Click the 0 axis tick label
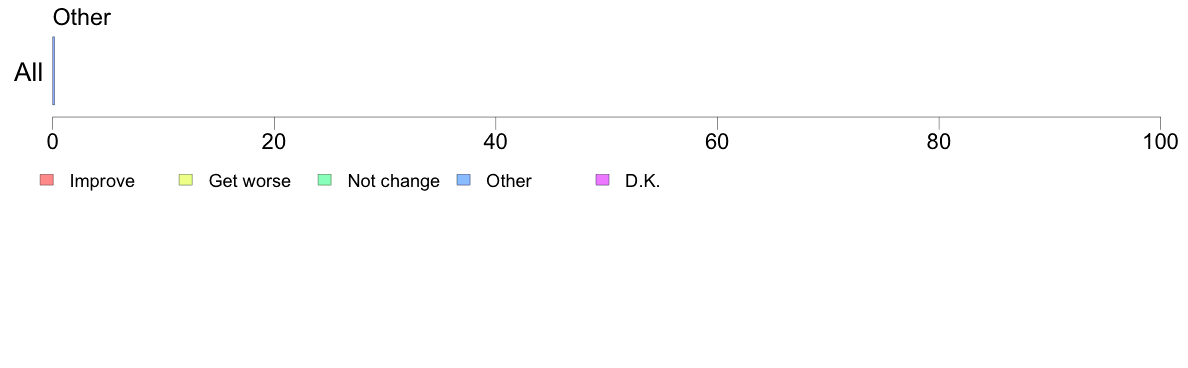 coord(52,142)
